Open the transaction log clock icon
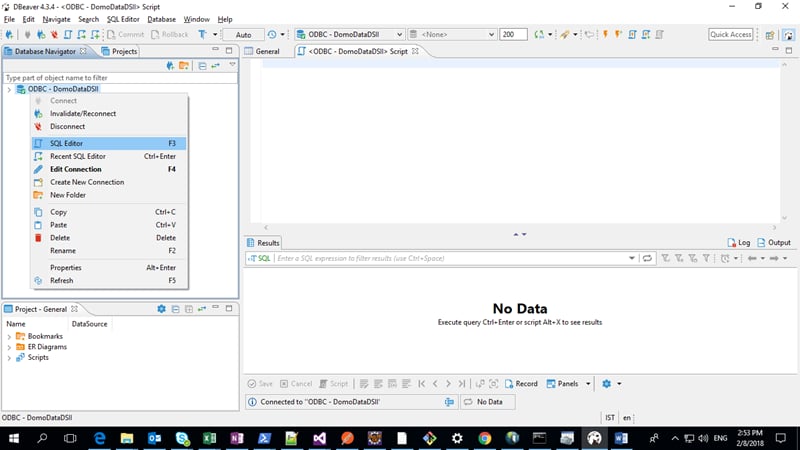The image size is (800, 450). click(x=272, y=34)
